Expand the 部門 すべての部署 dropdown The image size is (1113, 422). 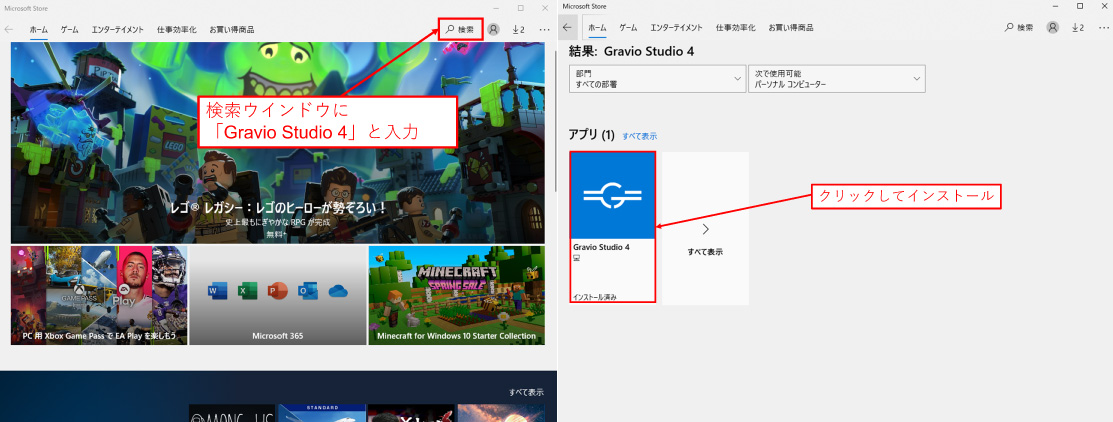tap(657, 79)
